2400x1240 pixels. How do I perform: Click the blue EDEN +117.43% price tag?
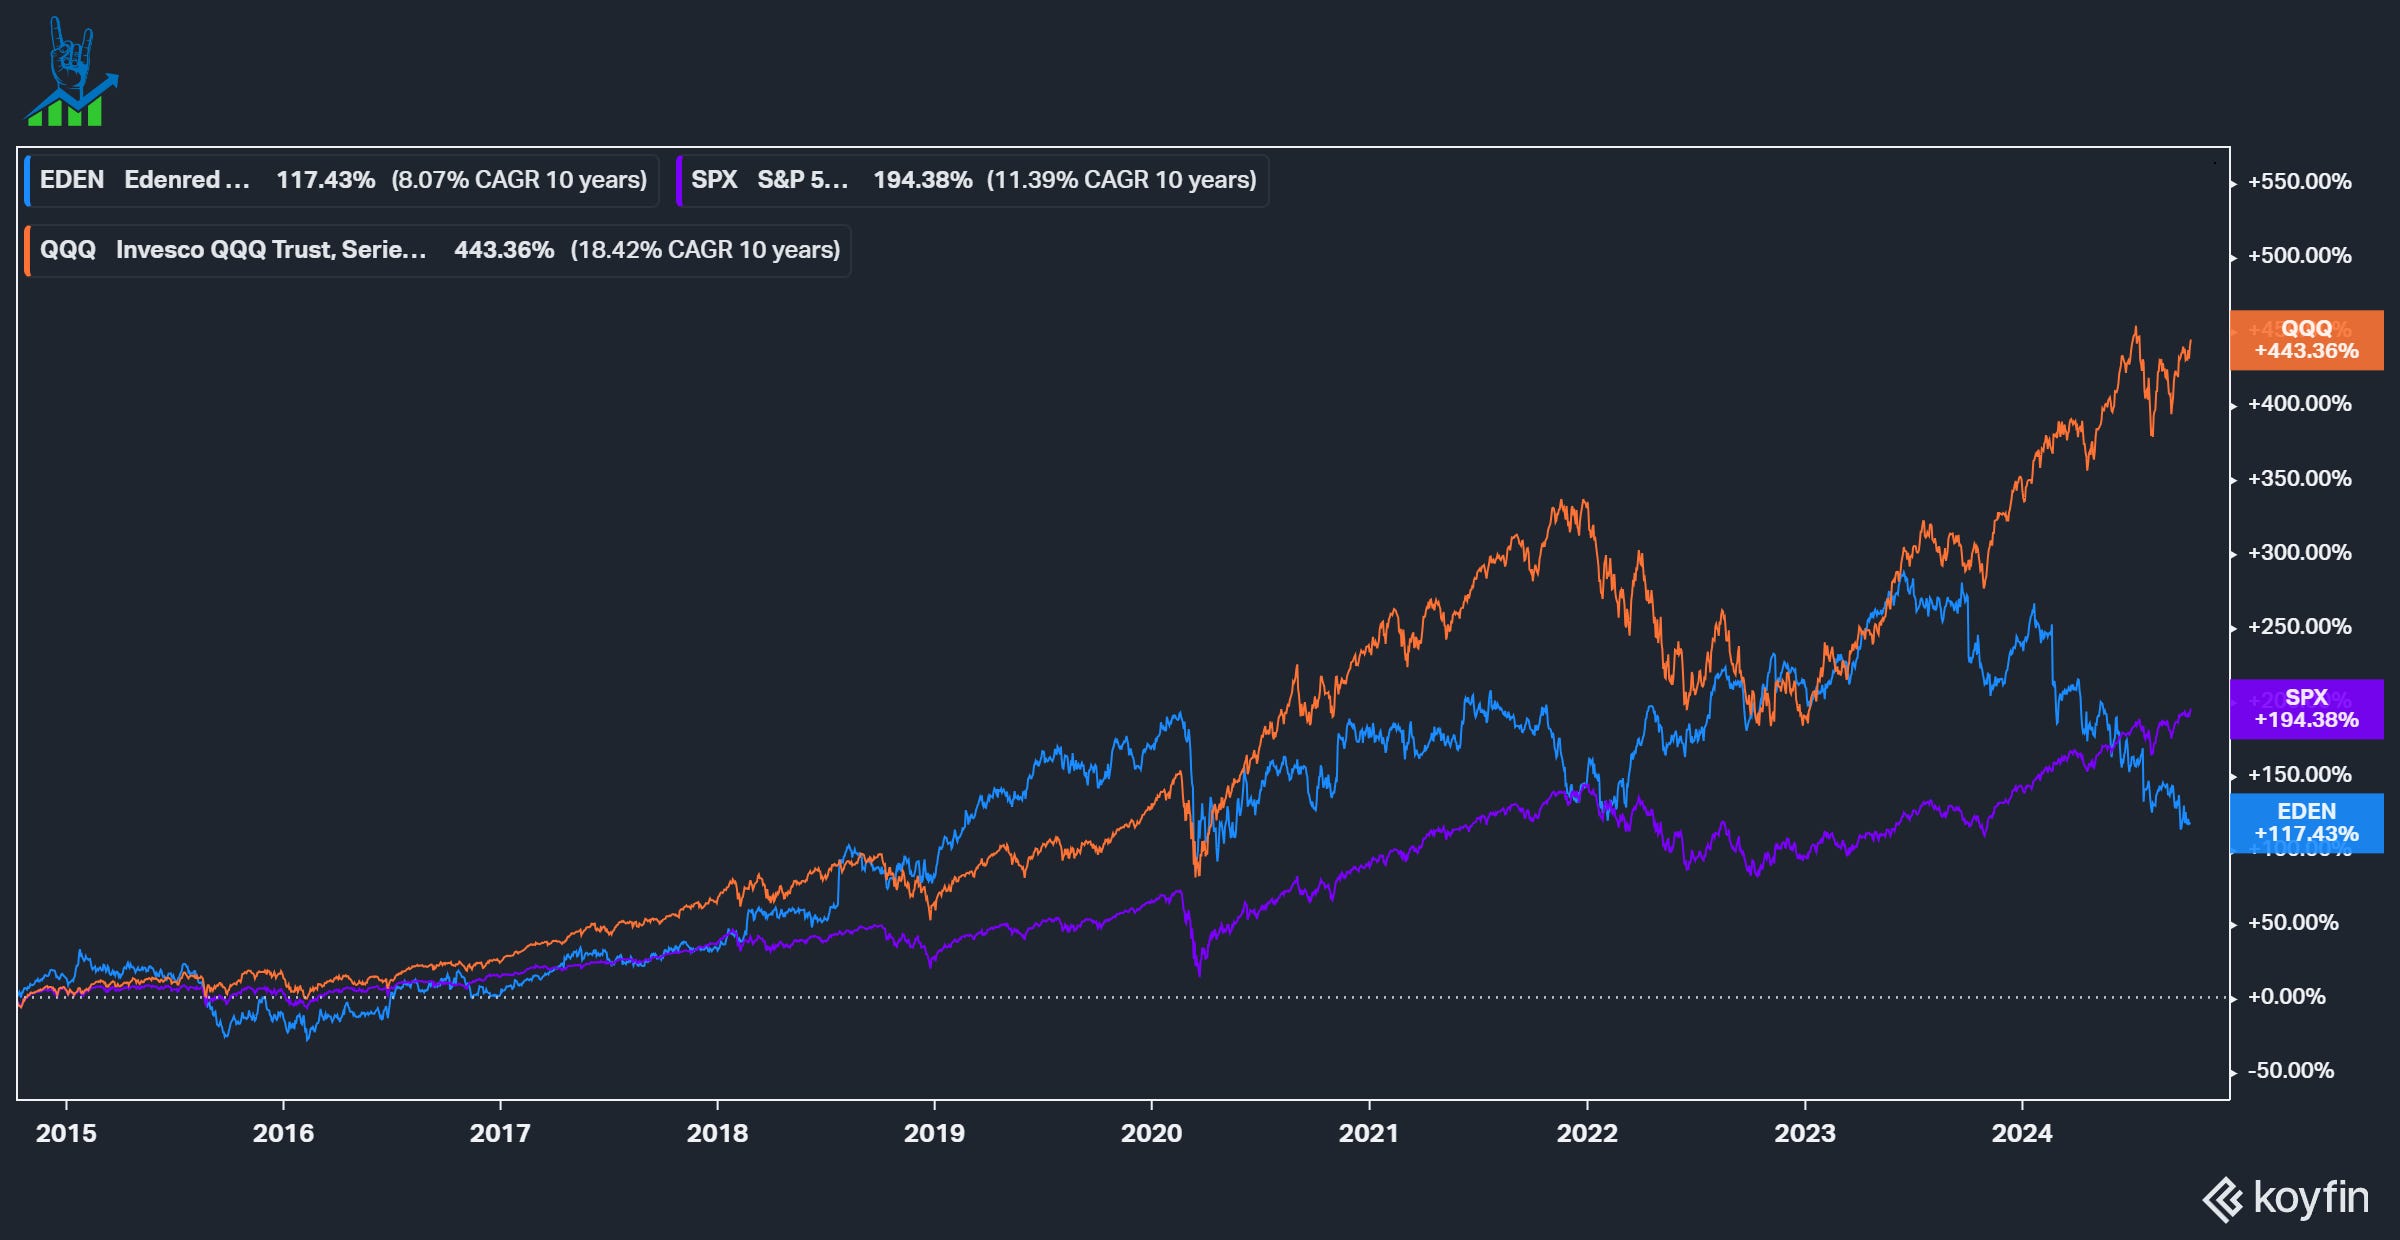tap(2307, 823)
